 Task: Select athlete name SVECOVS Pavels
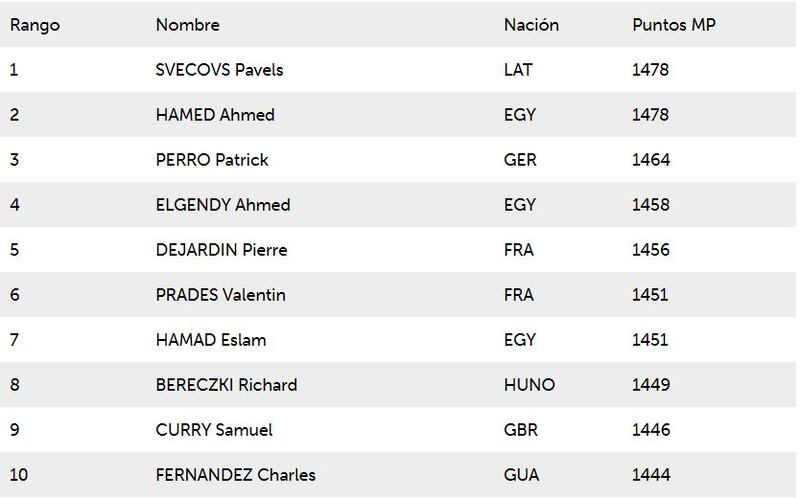219,70
